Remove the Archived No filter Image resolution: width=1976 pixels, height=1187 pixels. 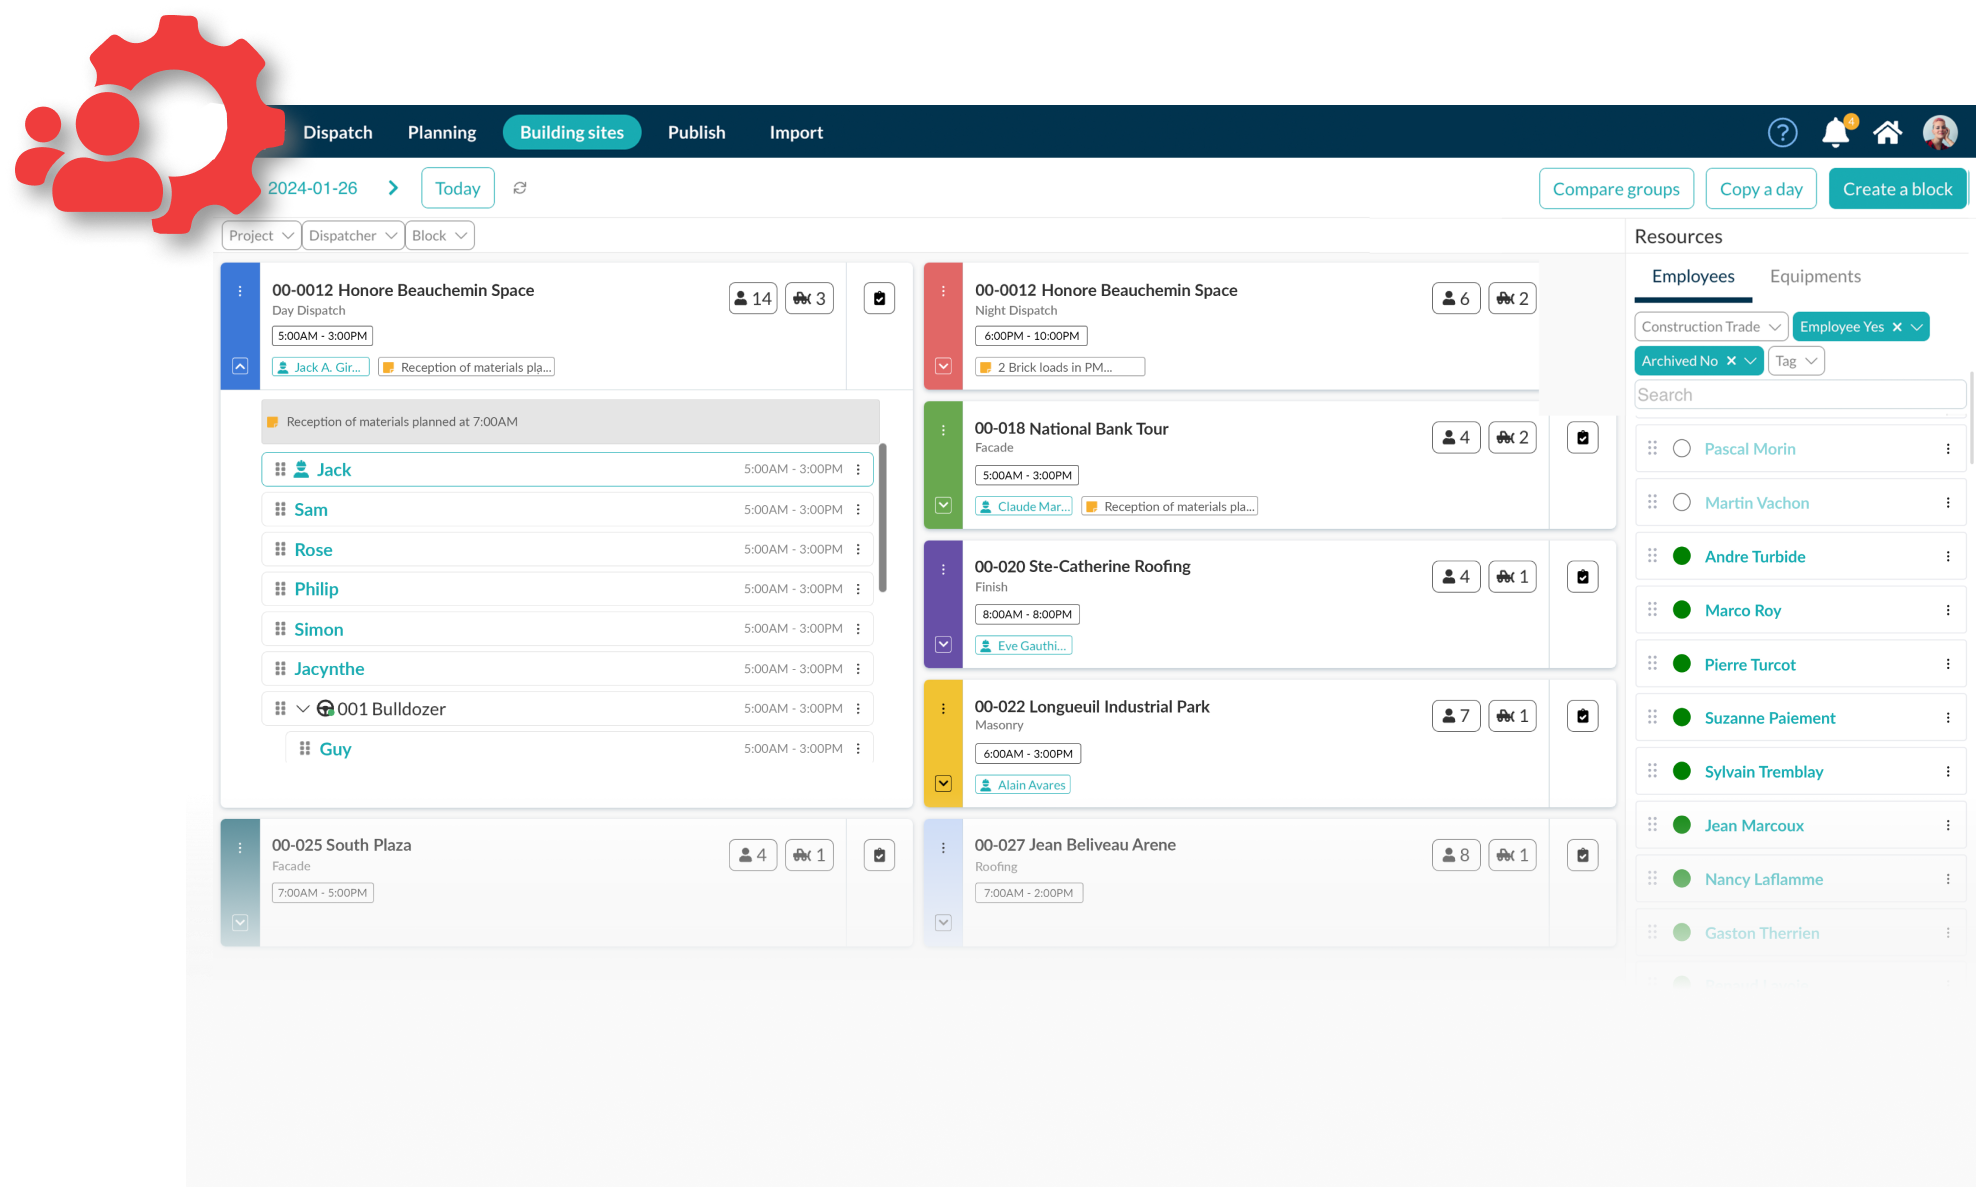(x=1731, y=361)
